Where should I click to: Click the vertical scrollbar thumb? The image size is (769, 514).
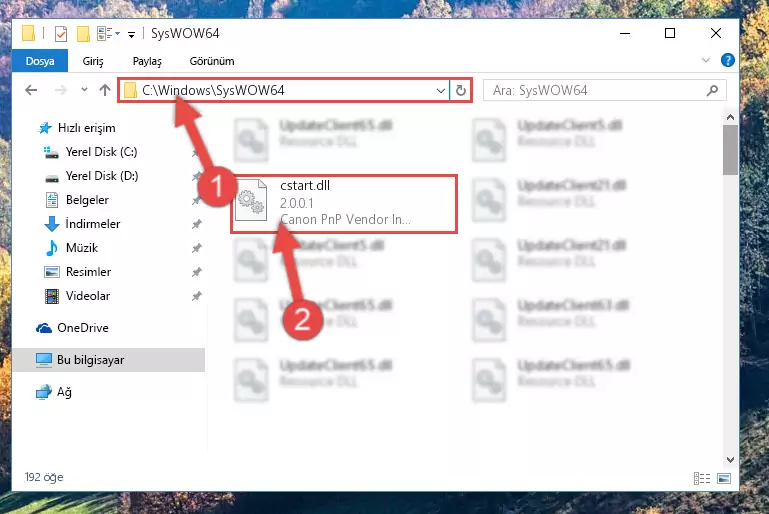730,150
